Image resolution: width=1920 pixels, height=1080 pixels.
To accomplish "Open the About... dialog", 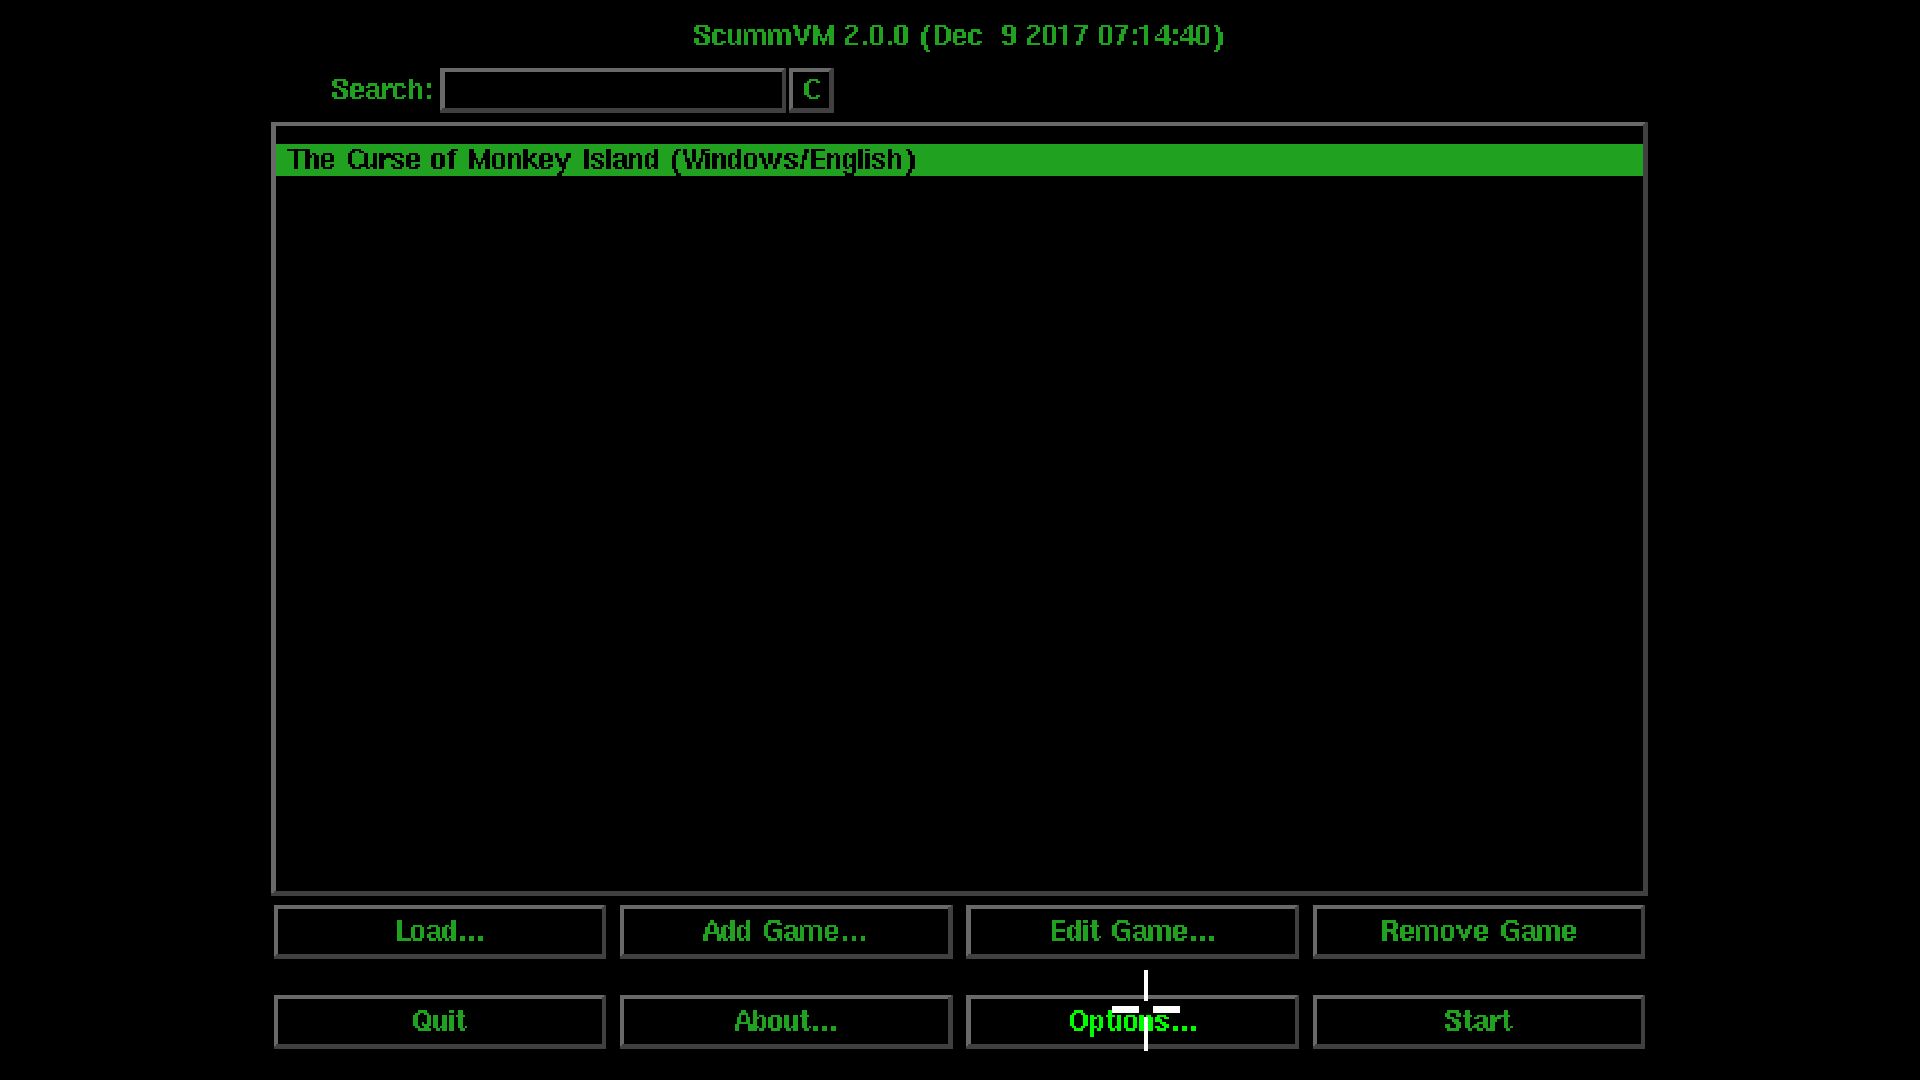I will pyautogui.click(x=785, y=1021).
